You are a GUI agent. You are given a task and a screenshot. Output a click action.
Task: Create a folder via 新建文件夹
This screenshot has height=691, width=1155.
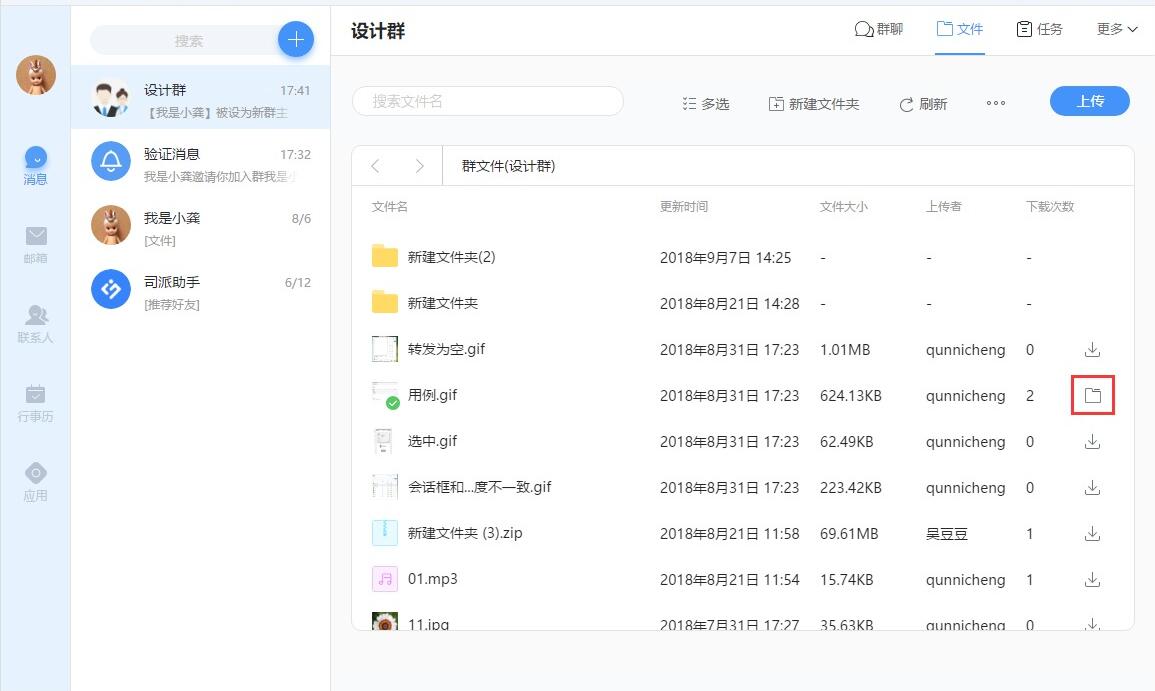point(814,103)
